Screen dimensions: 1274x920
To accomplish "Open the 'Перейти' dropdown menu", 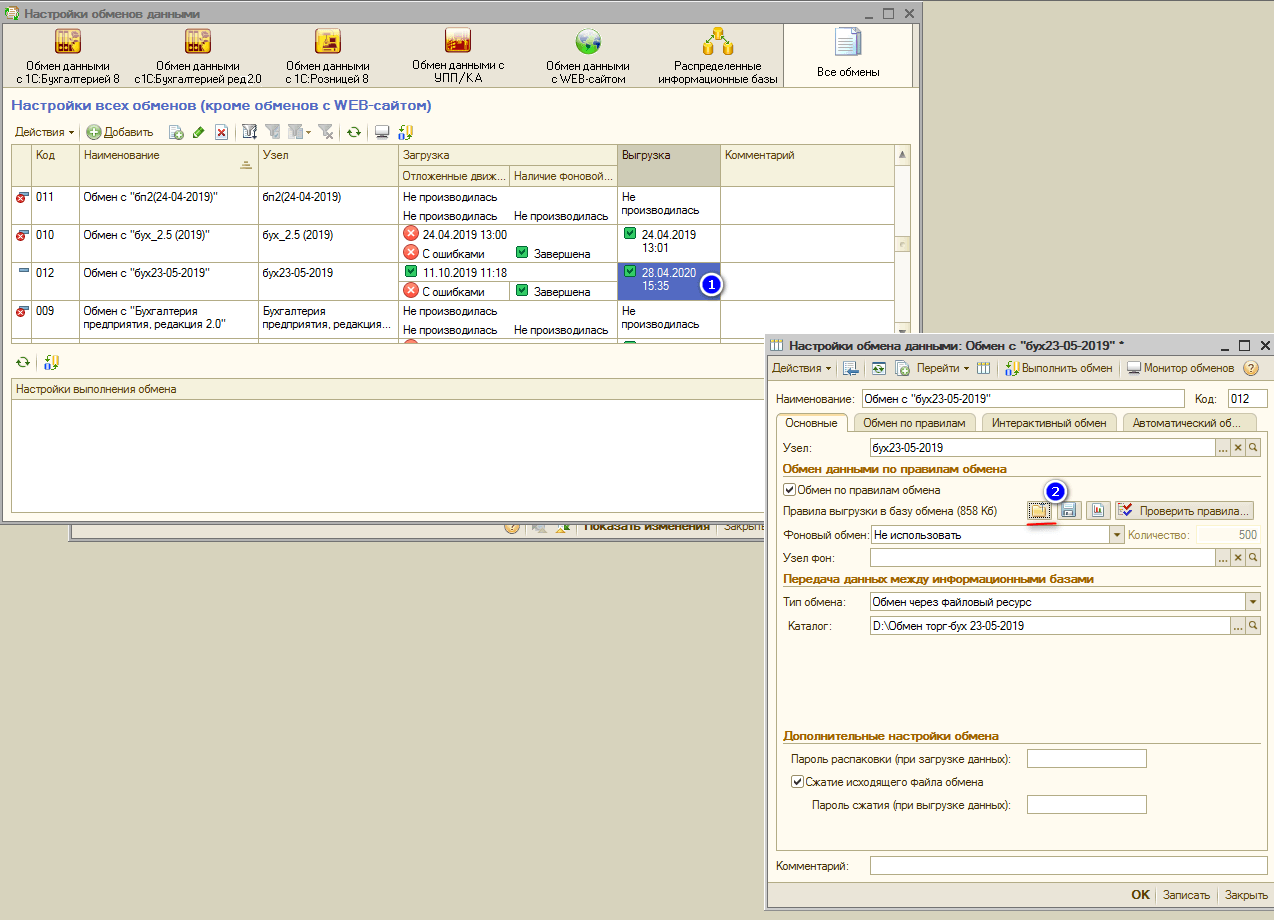I will [943, 368].
